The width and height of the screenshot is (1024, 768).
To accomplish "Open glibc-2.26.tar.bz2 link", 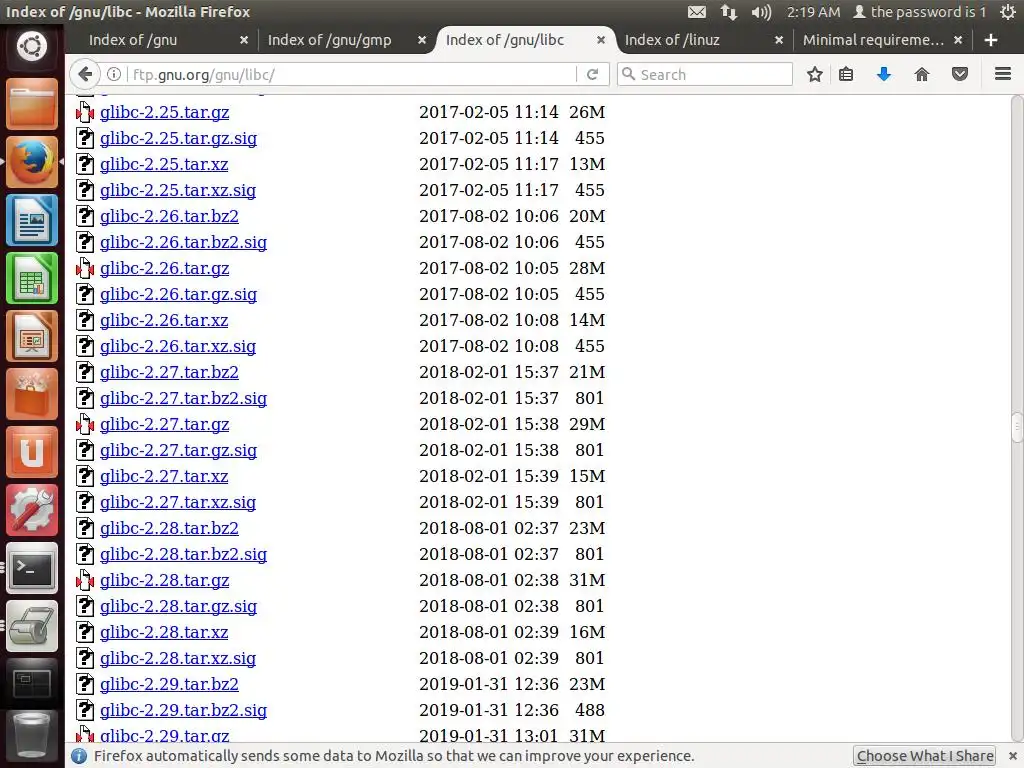I will [x=169, y=216].
